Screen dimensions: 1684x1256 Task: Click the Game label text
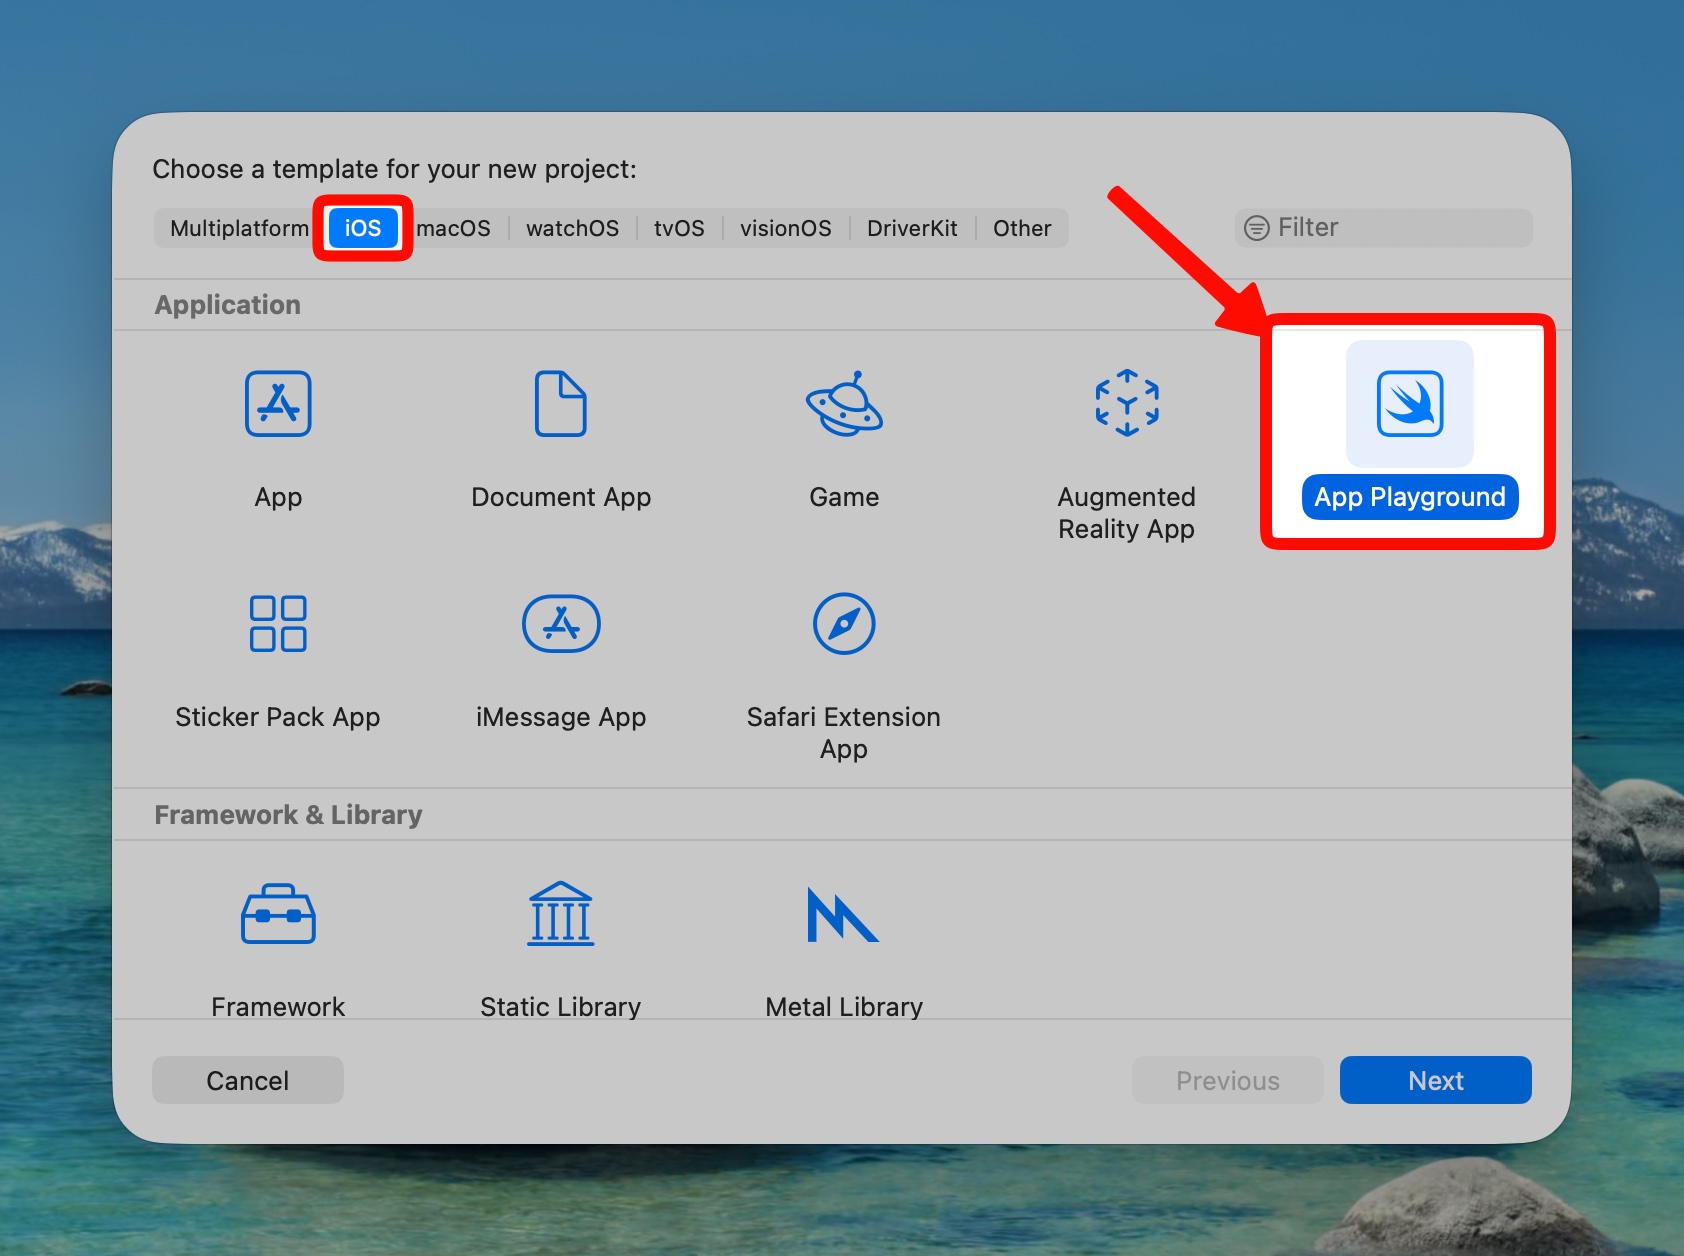(844, 497)
